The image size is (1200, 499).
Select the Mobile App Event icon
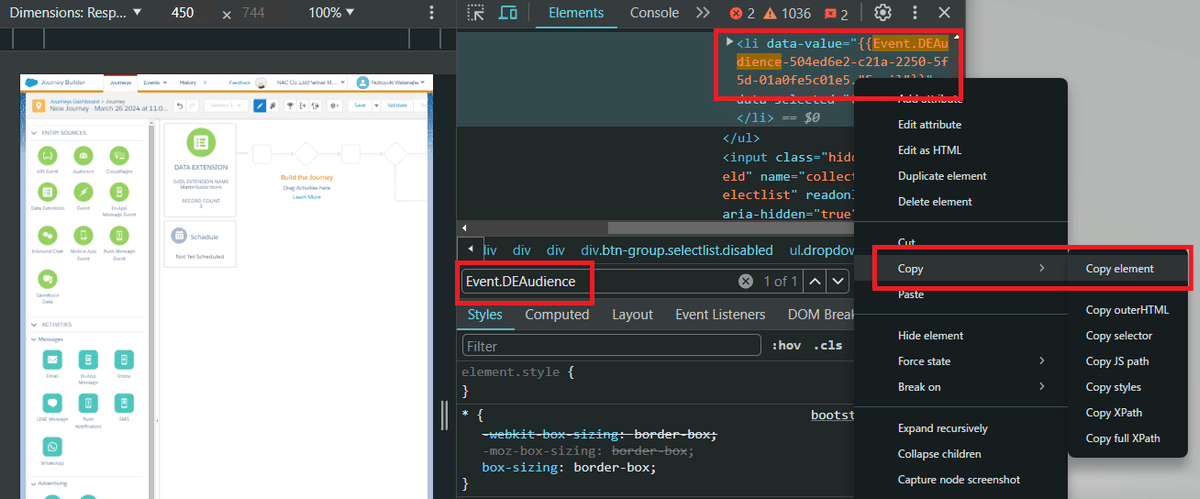coord(83,235)
